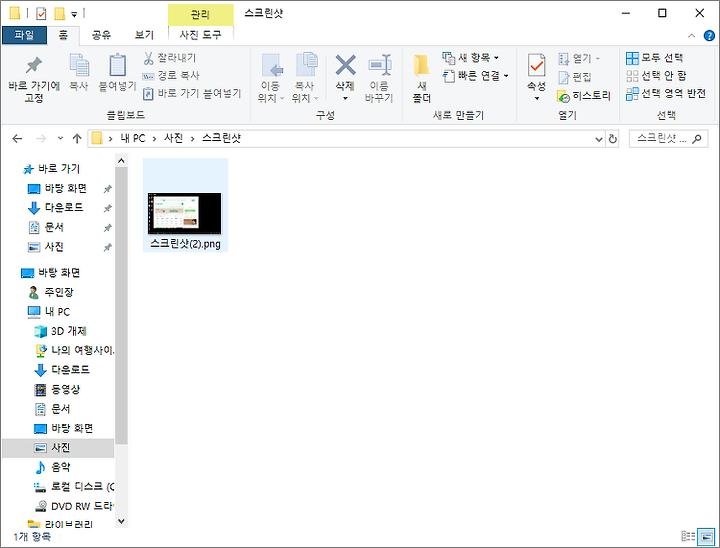
Task: Open the 파일 menu tab
Action: 24,35
